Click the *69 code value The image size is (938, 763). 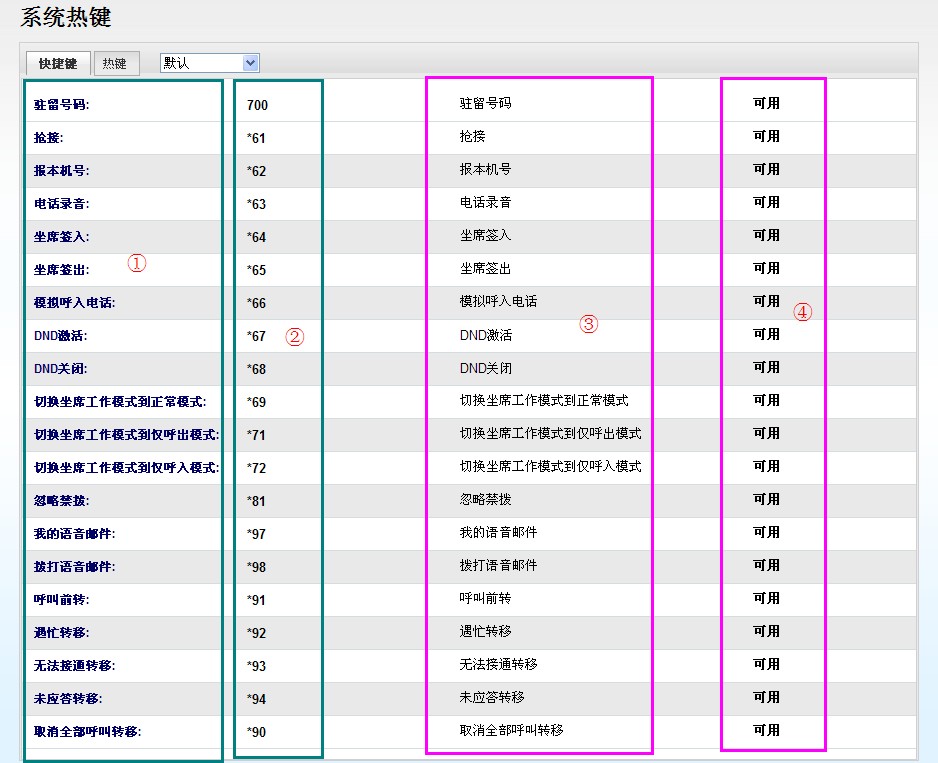pyautogui.click(x=256, y=402)
